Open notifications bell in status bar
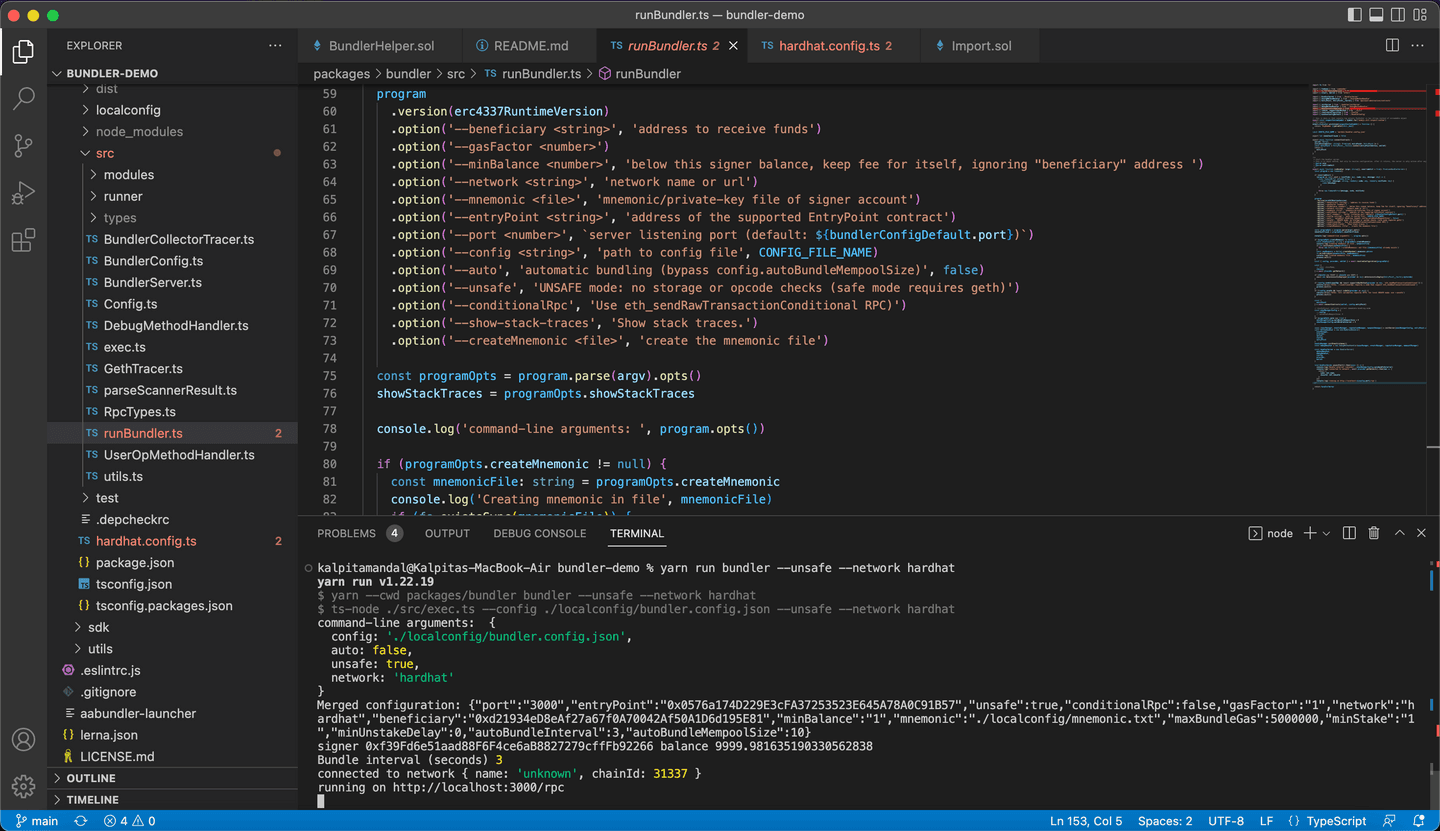 [x=1417, y=821]
